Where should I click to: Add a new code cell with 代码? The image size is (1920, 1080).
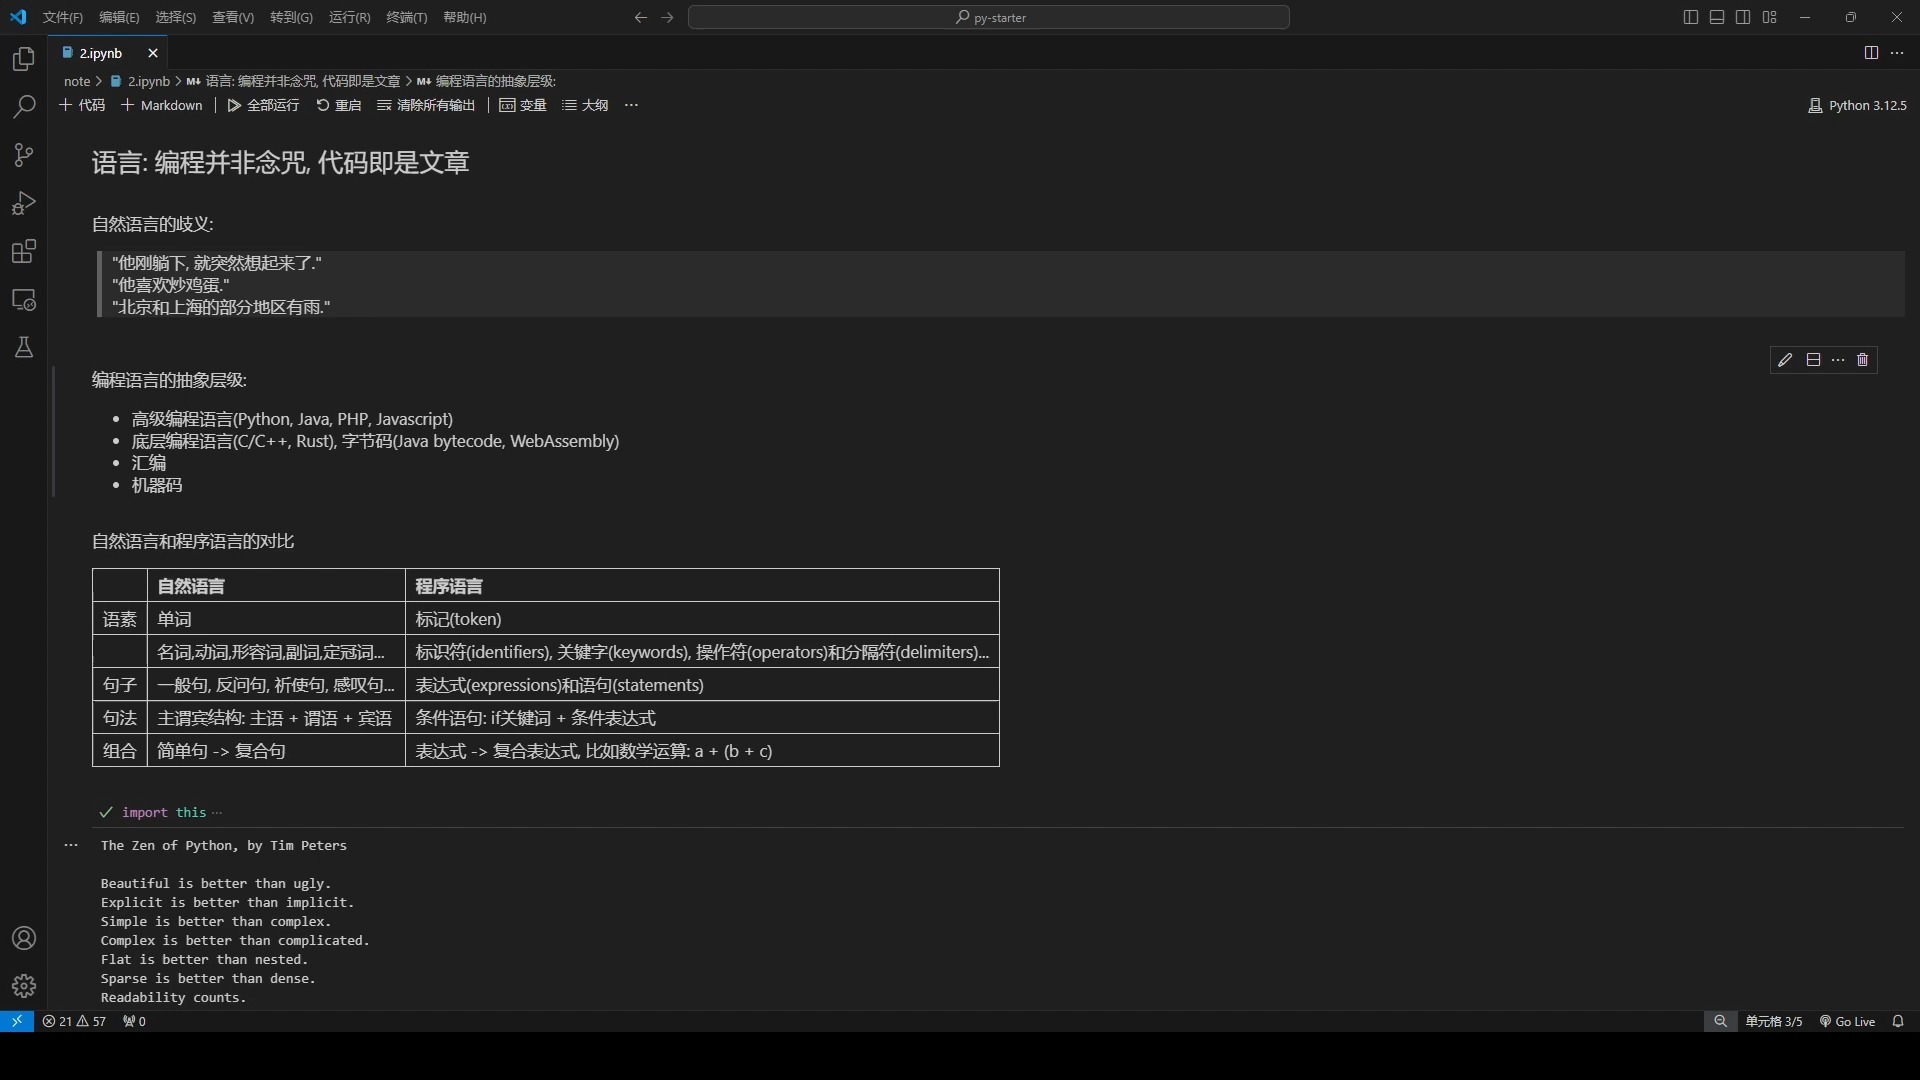82,105
